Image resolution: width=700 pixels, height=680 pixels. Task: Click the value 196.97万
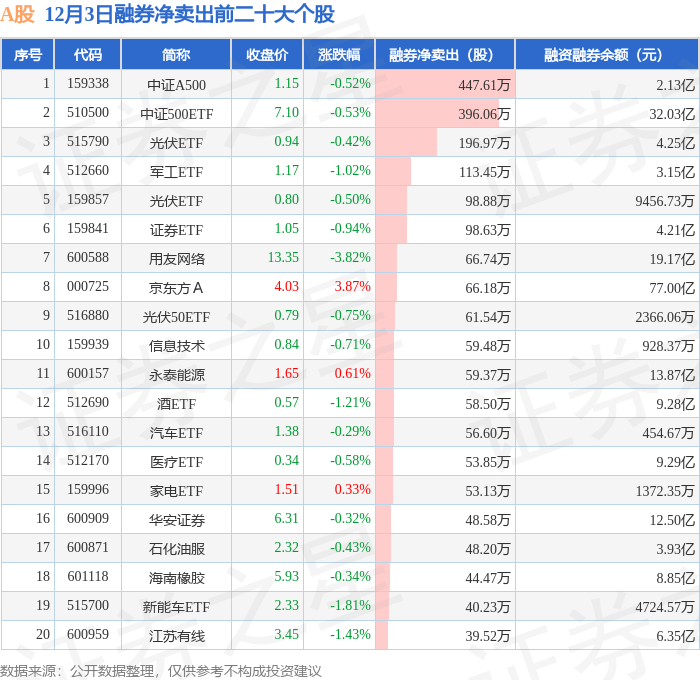point(484,143)
